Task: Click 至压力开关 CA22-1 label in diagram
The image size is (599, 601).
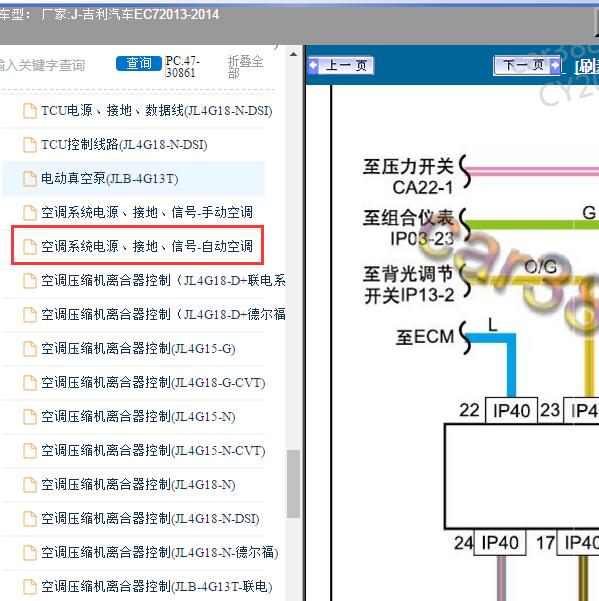Action: pyautogui.click(x=409, y=177)
